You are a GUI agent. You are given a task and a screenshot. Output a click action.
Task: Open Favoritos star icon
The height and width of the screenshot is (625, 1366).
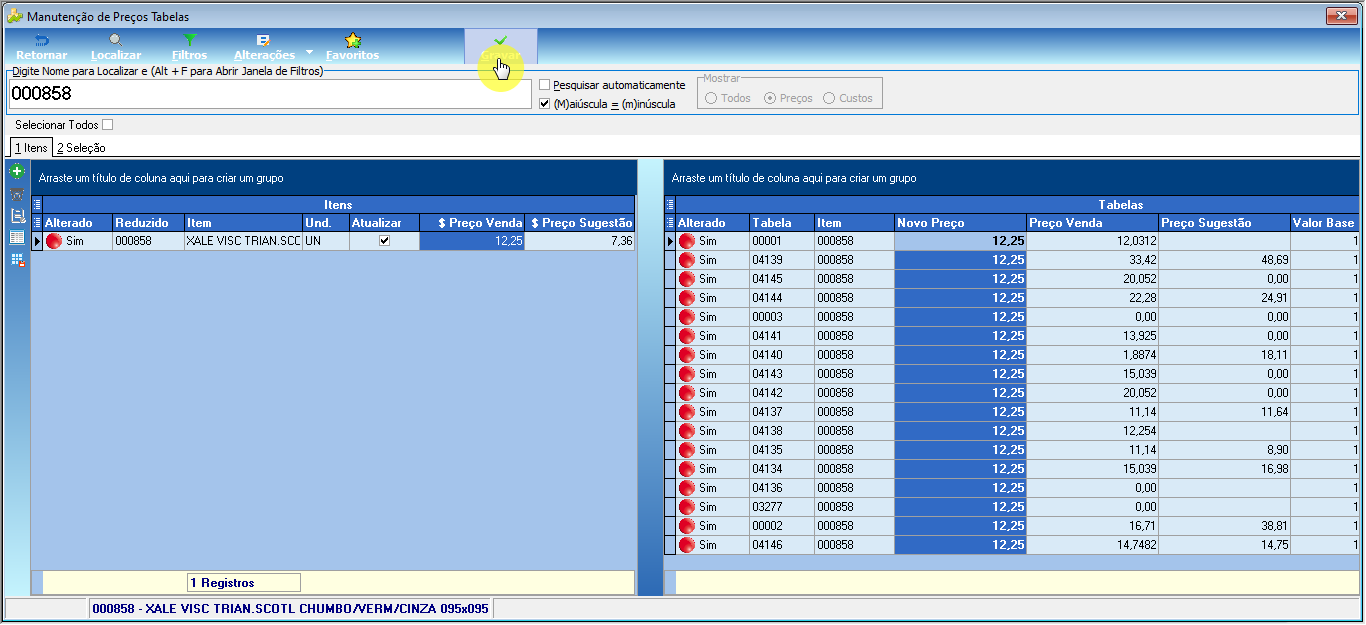pyautogui.click(x=352, y=41)
